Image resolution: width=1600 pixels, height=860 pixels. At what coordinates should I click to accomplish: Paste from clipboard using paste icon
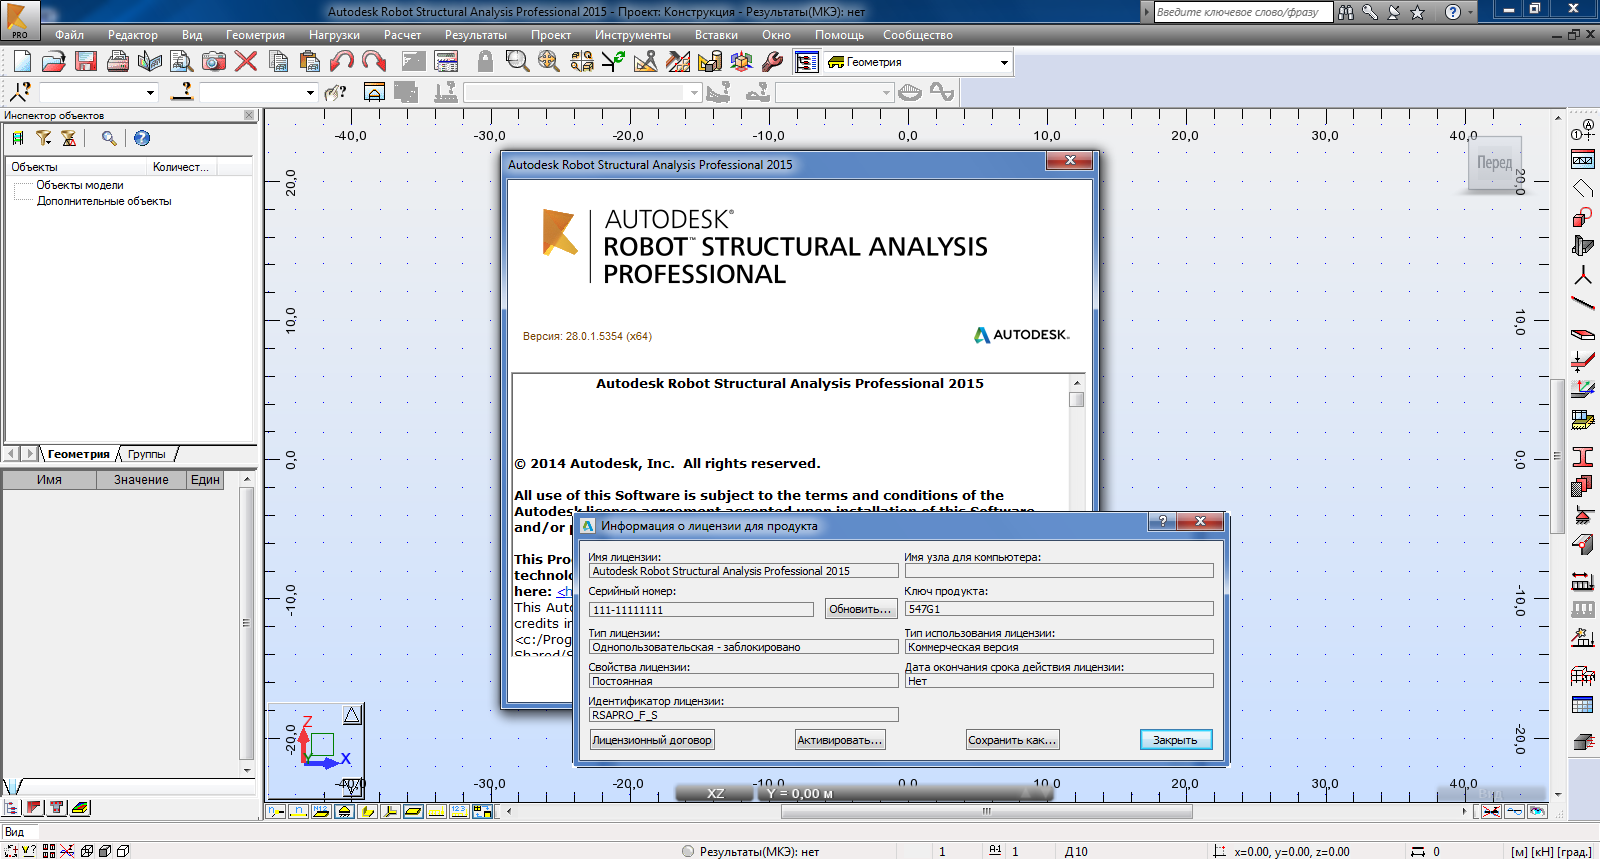(310, 62)
